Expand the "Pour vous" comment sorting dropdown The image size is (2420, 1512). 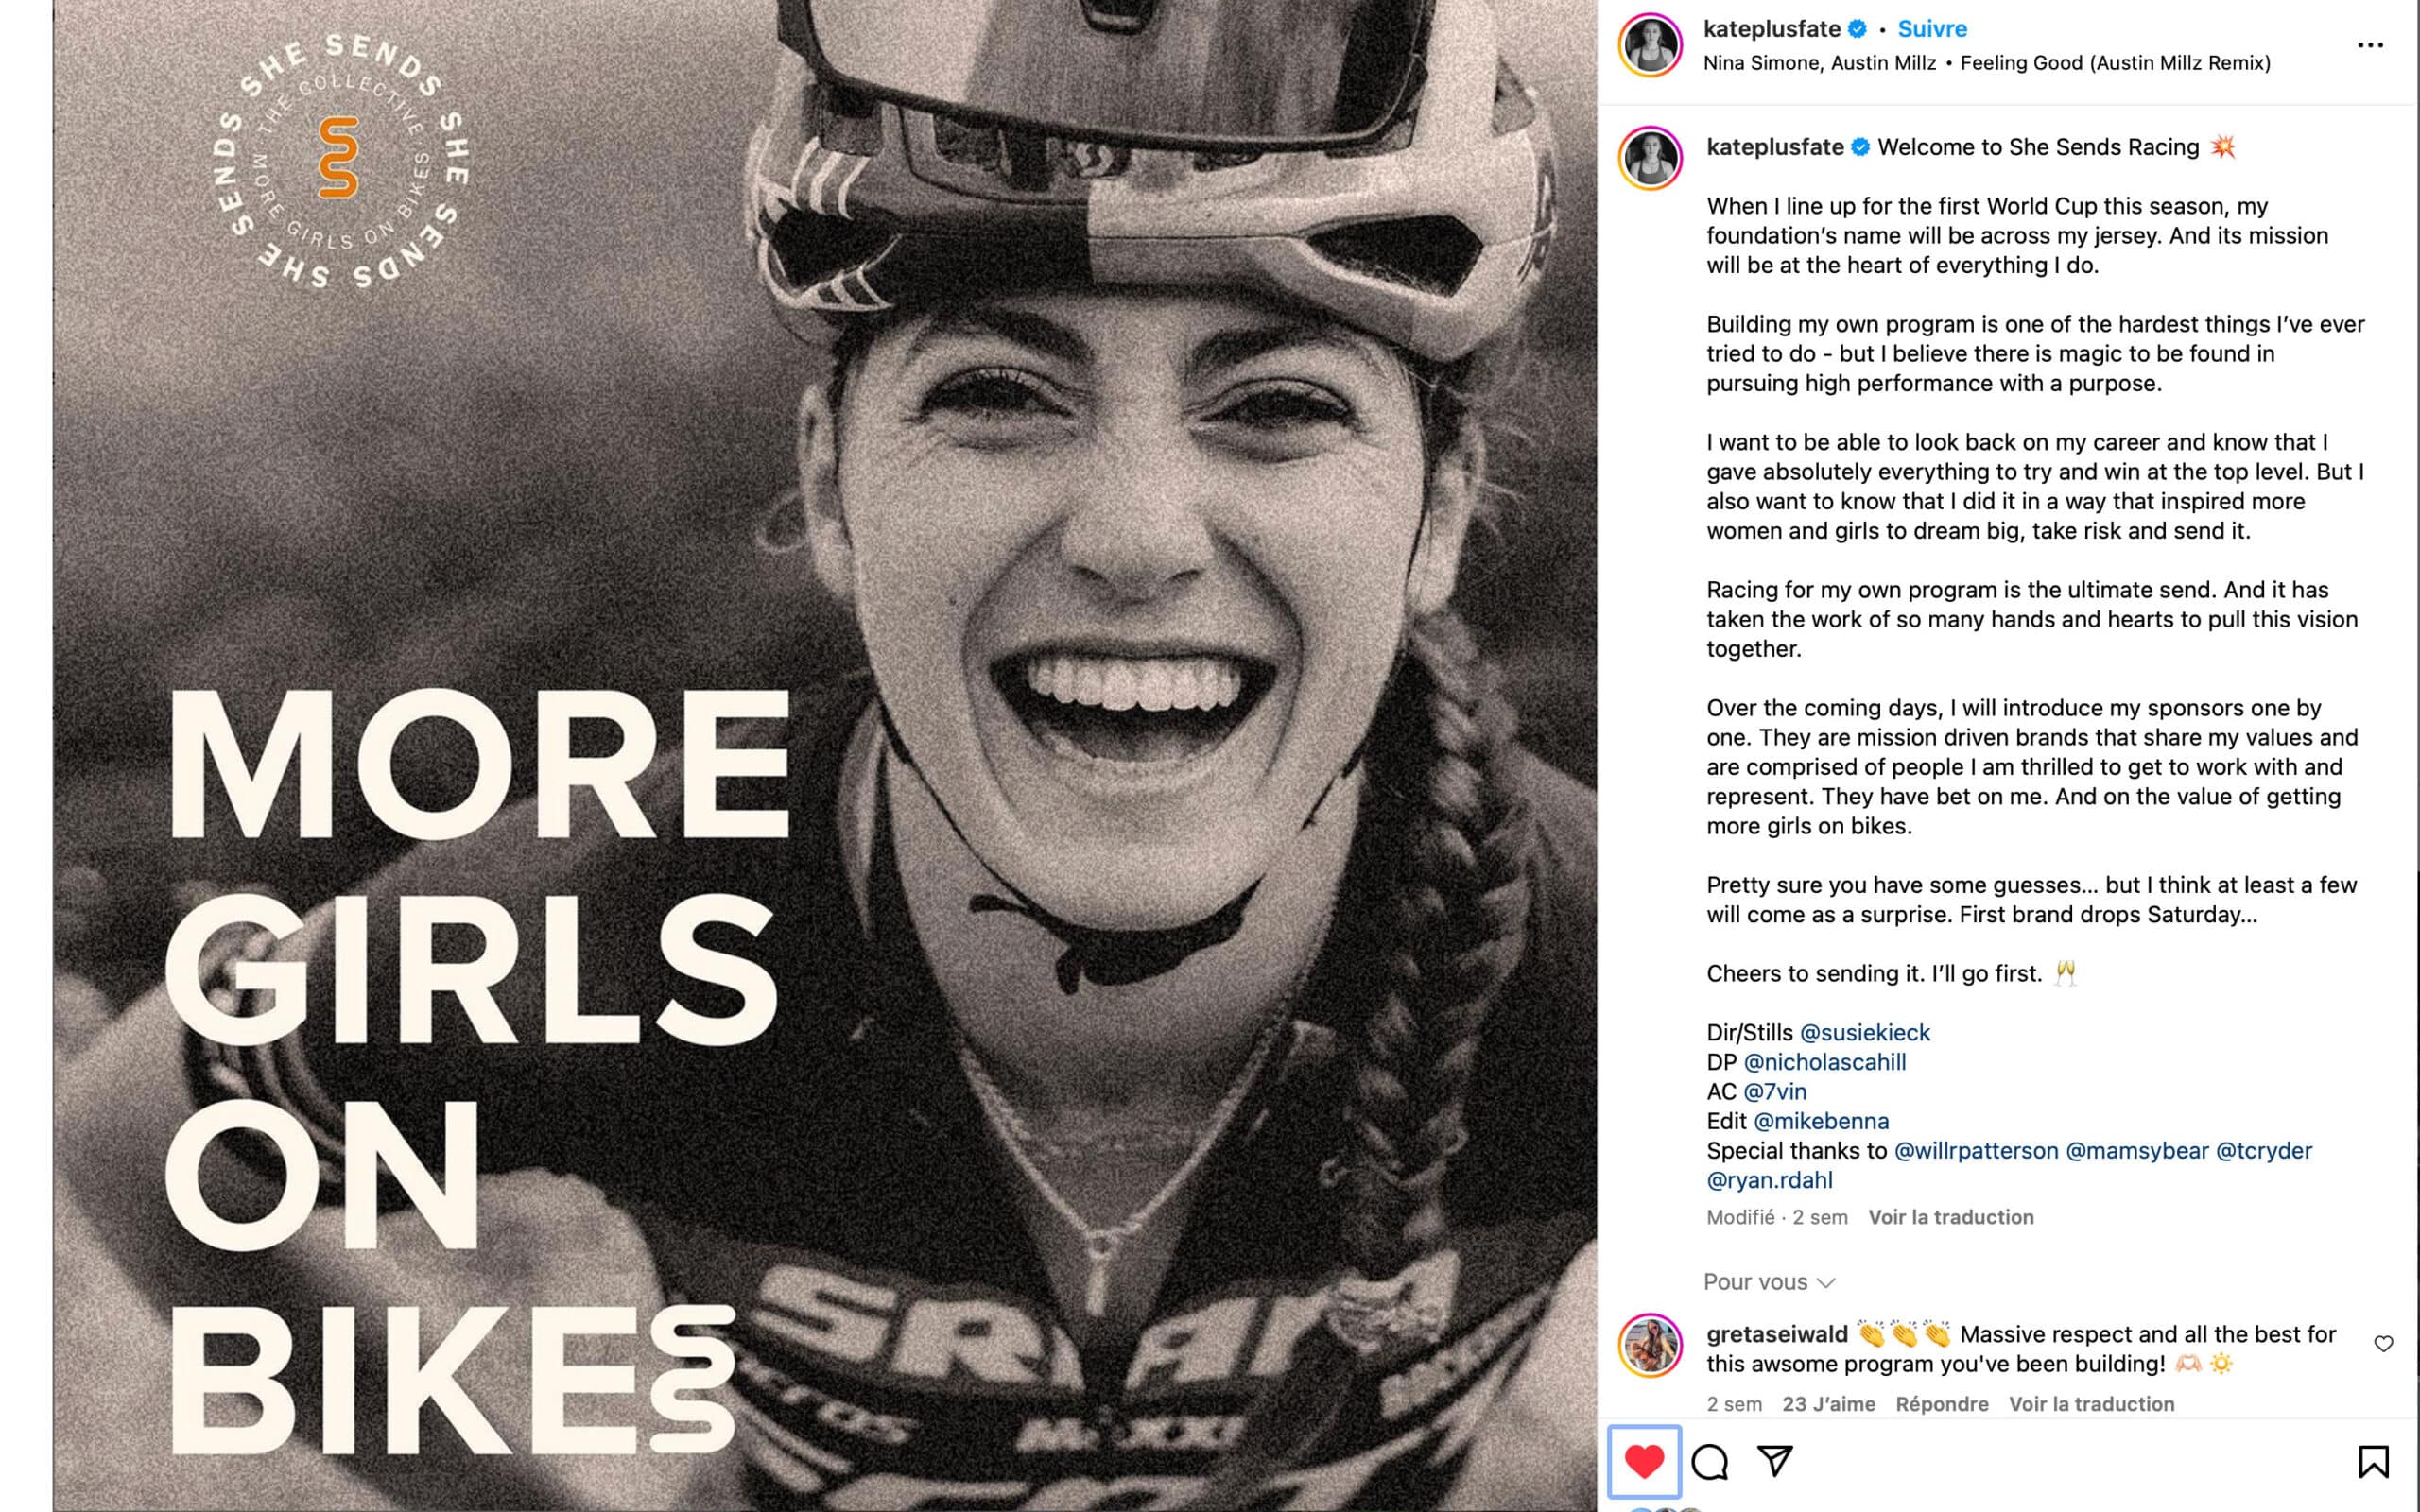pos(1769,1282)
